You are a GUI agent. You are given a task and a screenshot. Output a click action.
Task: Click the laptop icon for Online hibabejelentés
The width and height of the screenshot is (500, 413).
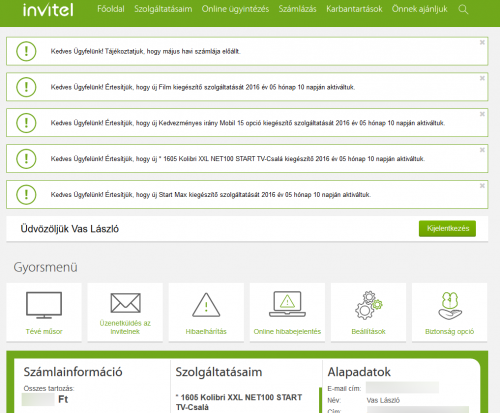tap(287, 304)
